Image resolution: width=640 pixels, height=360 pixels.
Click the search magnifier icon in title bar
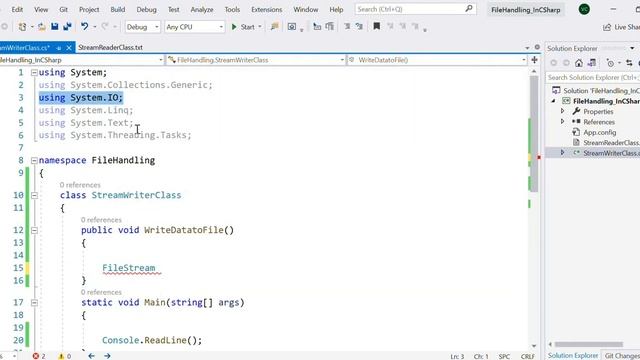click(469, 9)
